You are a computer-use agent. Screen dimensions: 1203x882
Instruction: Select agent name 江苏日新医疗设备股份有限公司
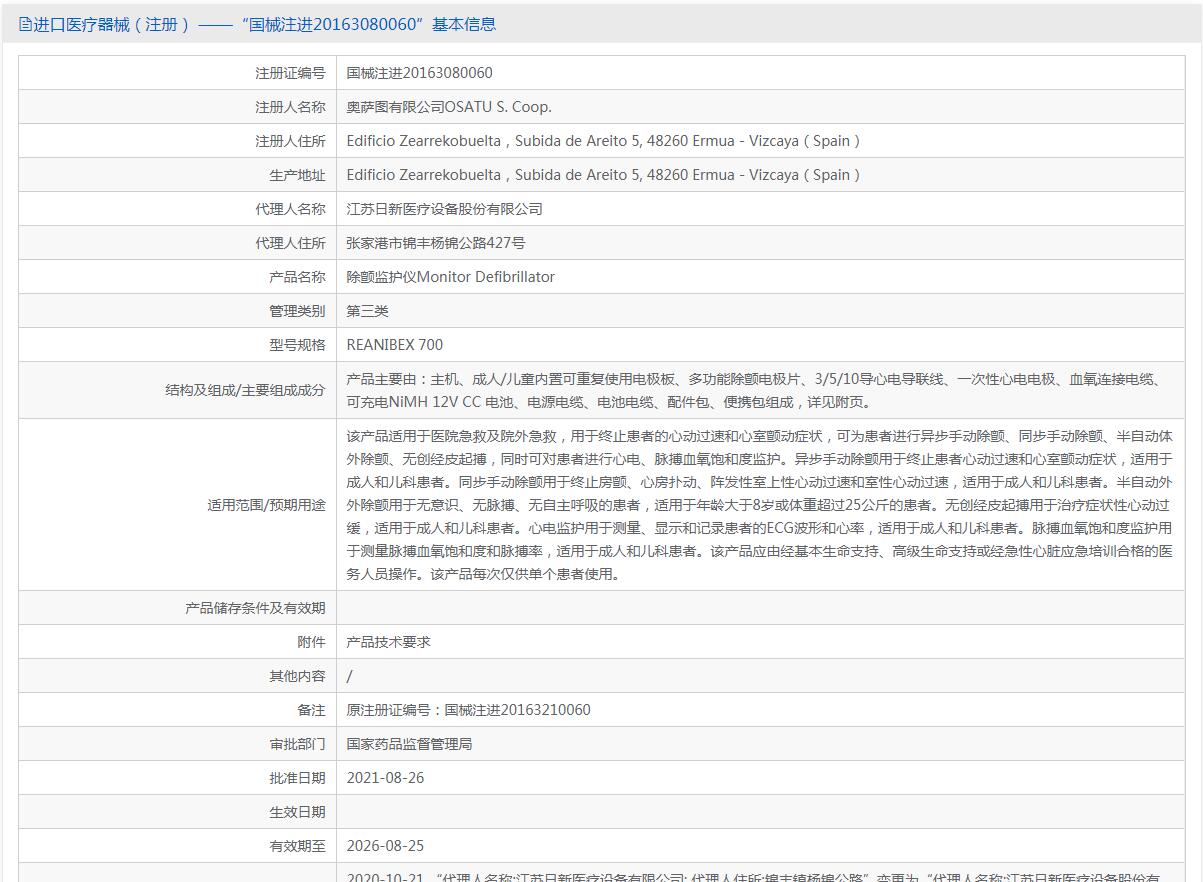pyautogui.click(x=444, y=209)
